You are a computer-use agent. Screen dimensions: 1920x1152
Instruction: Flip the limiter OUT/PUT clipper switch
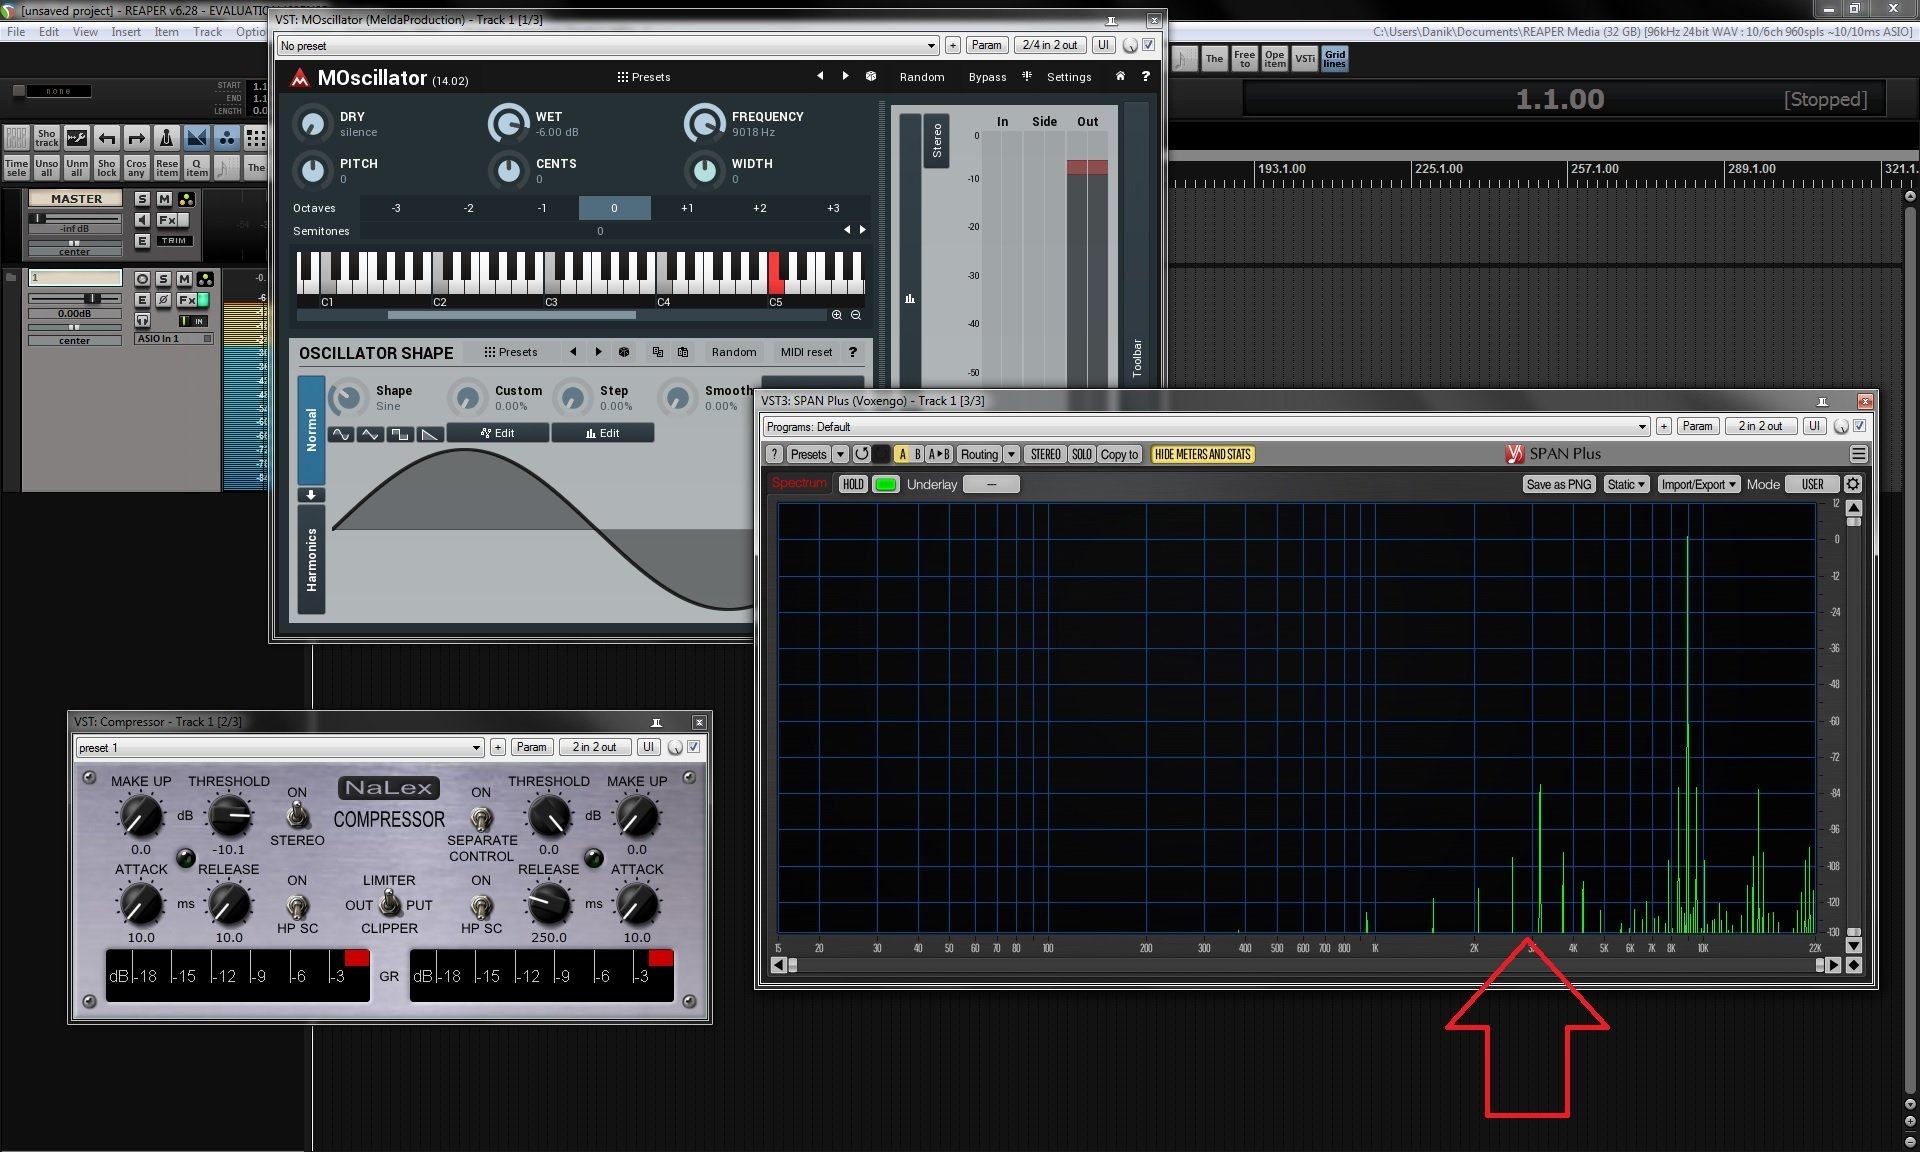390,904
